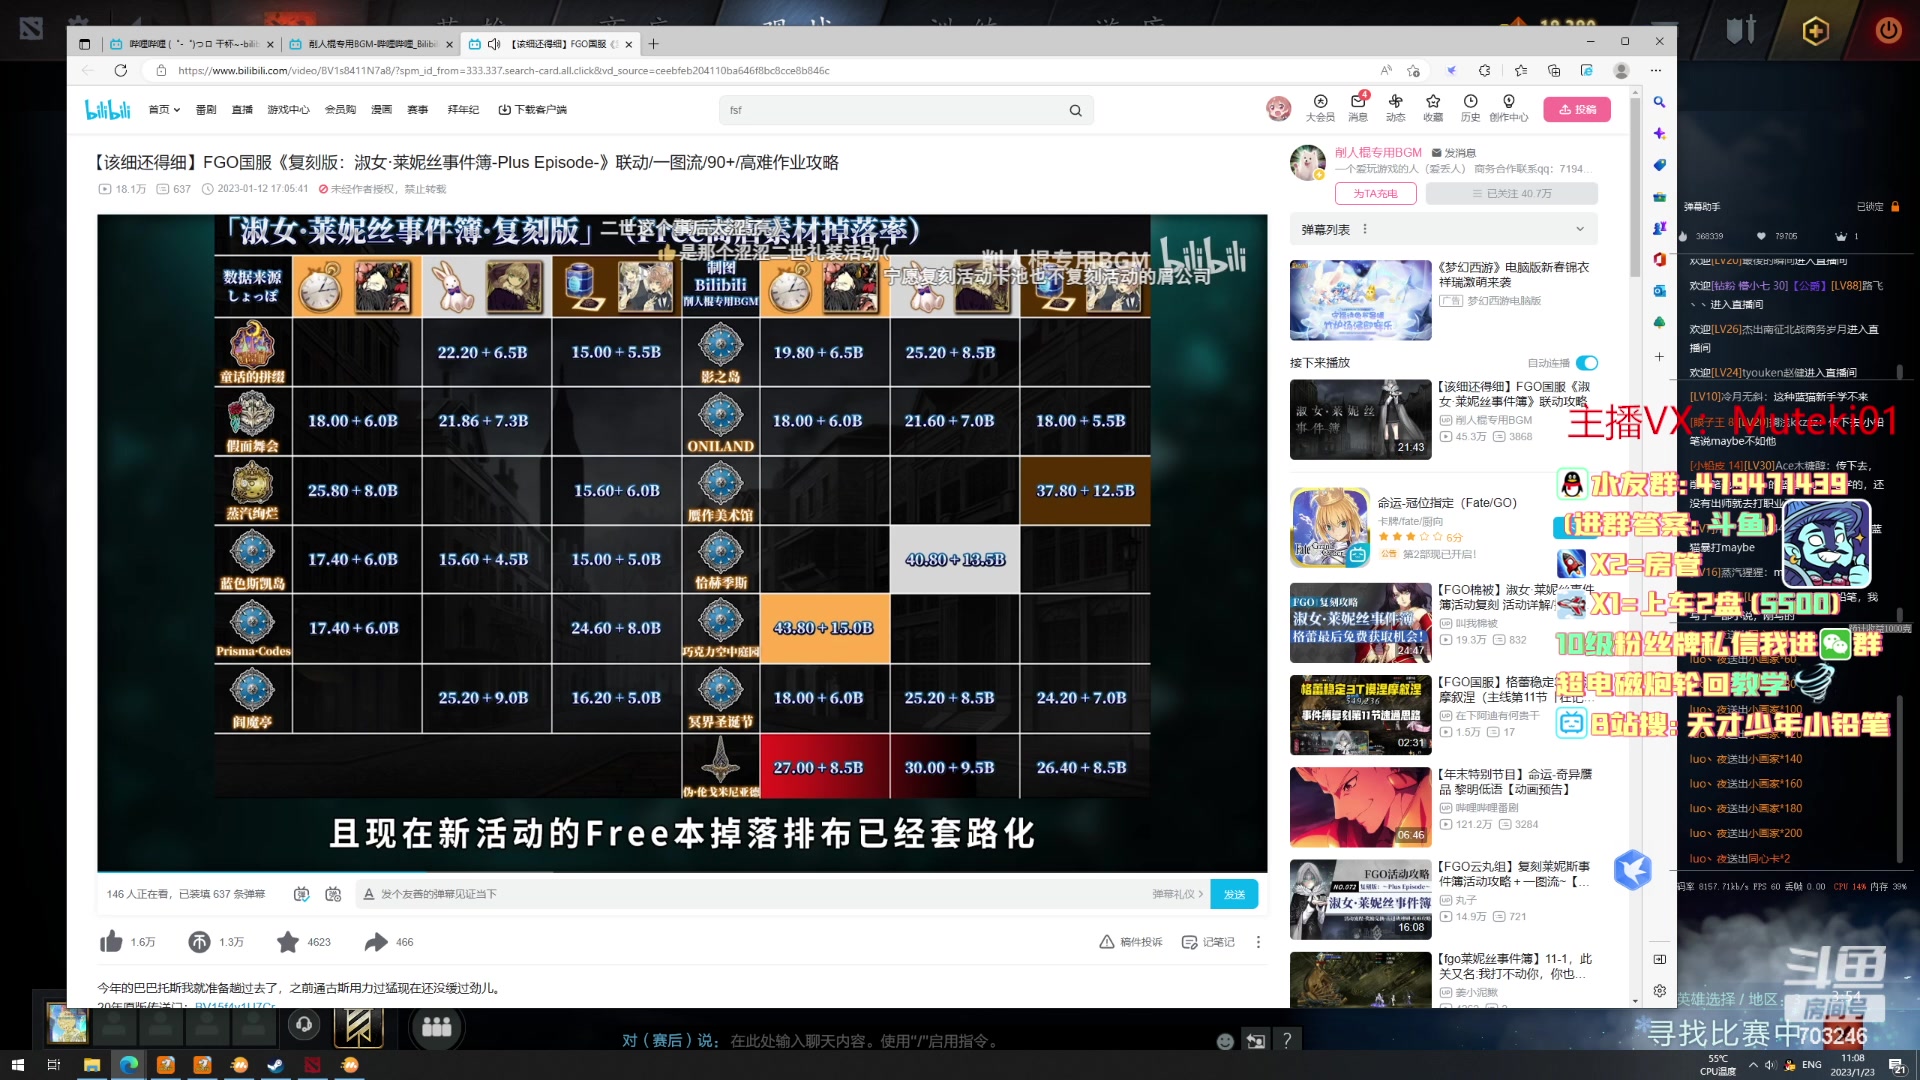
Task: Open the 消息 messages icon
Action: (x=1358, y=108)
